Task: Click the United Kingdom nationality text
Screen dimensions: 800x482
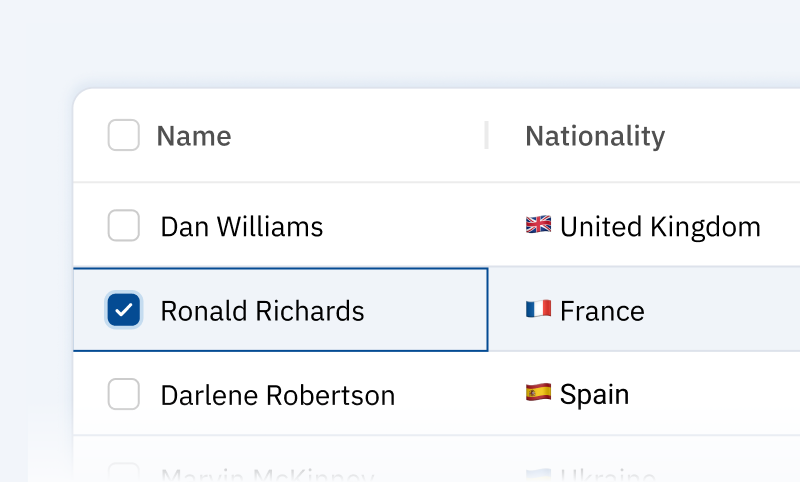Action: 660,227
